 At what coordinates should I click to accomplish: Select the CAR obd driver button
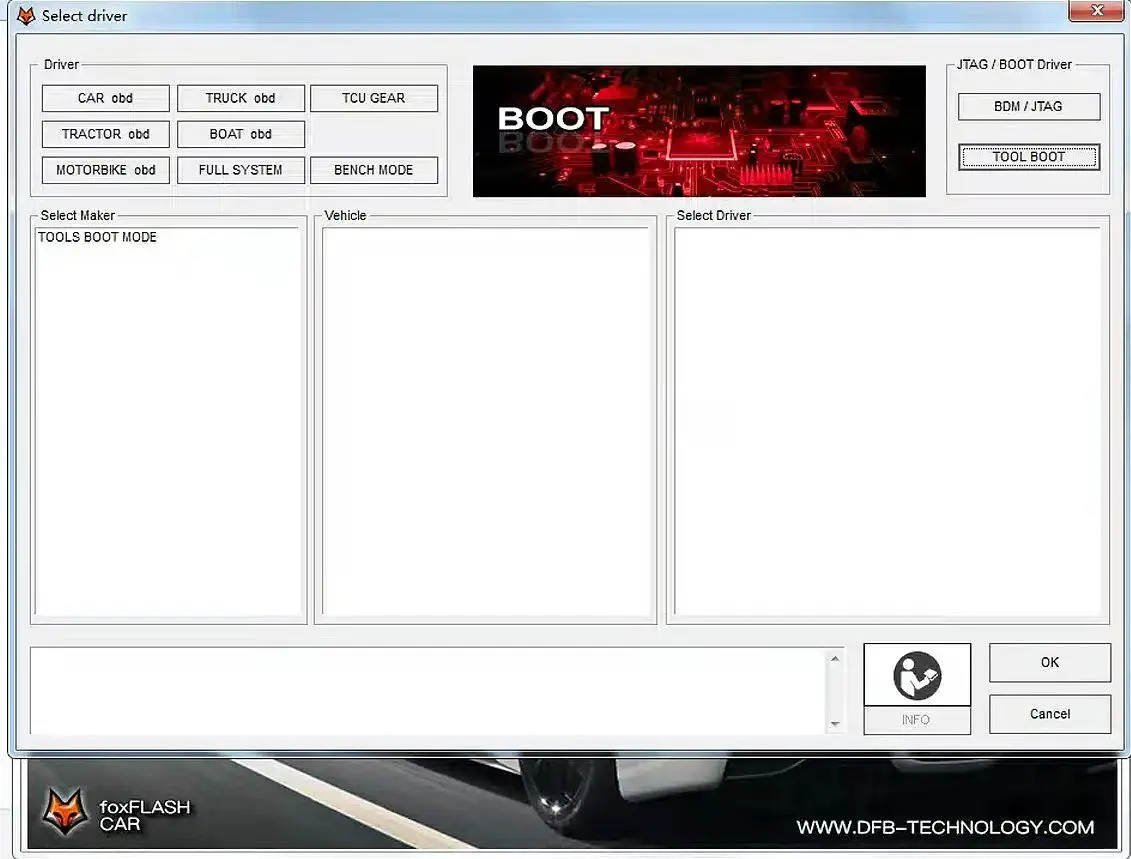105,98
